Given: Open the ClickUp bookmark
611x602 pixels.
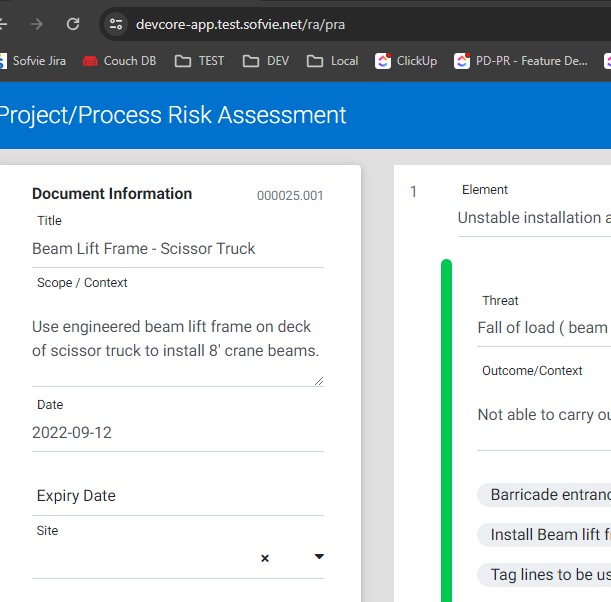Looking at the screenshot, I should [x=406, y=61].
